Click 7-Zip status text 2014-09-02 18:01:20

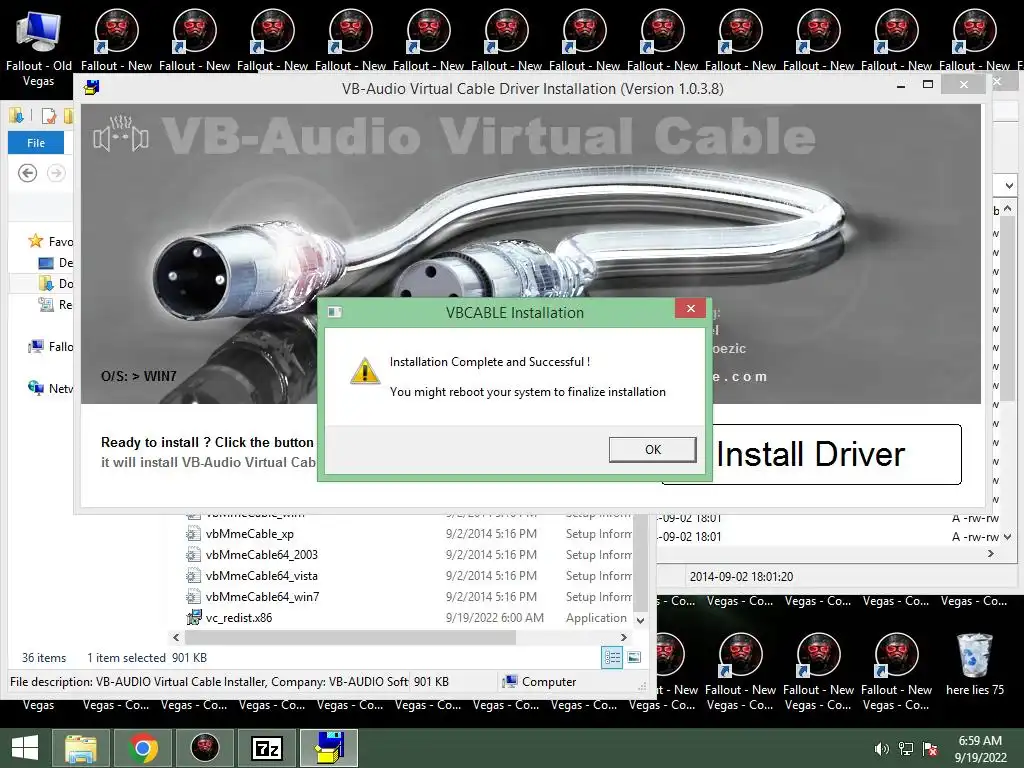pyautogui.click(x=741, y=577)
